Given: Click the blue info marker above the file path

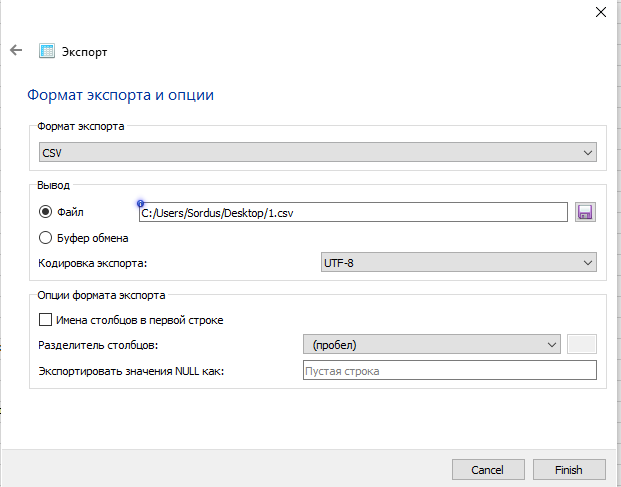Looking at the screenshot, I should [141, 203].
